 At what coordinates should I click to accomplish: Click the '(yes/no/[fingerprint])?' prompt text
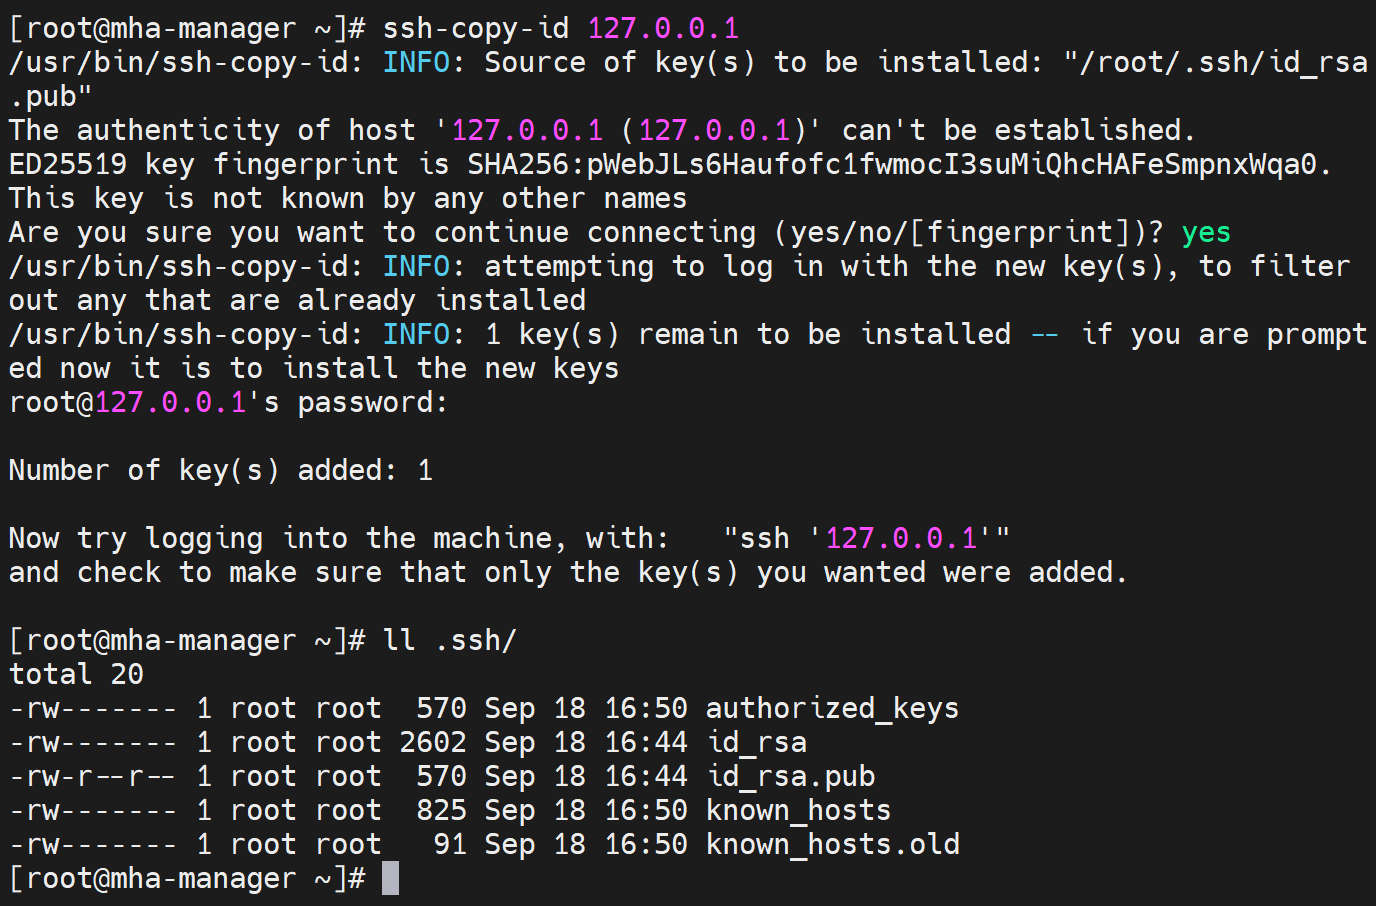969,232
